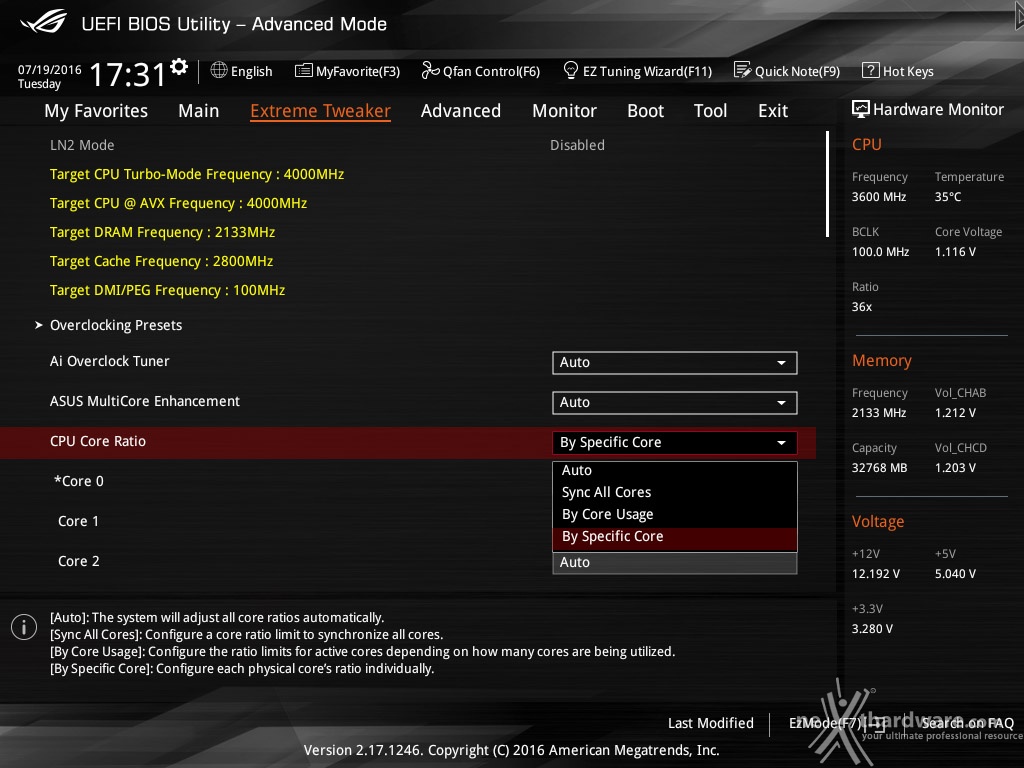
Task: Click the Core 2 Auto value field
Action: coord(675,563)
